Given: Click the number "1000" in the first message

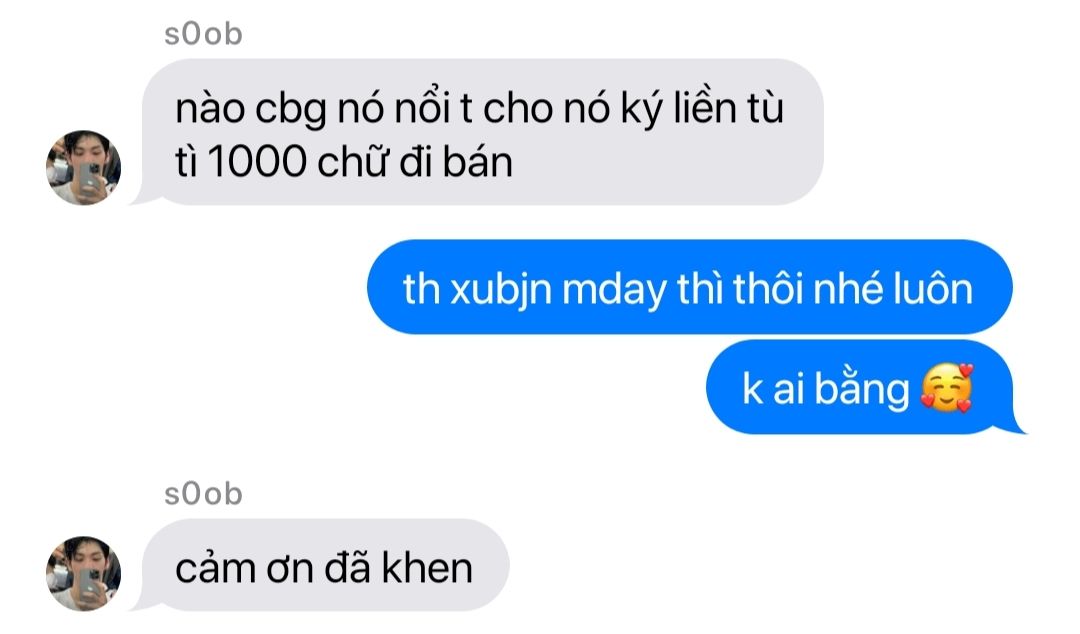Looking at the screenshot, I should [x=256, y=163].
